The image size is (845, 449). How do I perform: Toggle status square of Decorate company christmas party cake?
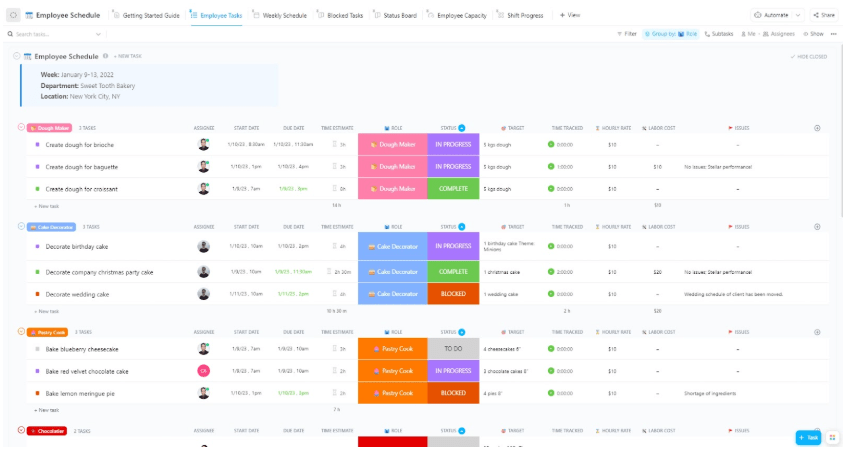click(x=37, y=272)
